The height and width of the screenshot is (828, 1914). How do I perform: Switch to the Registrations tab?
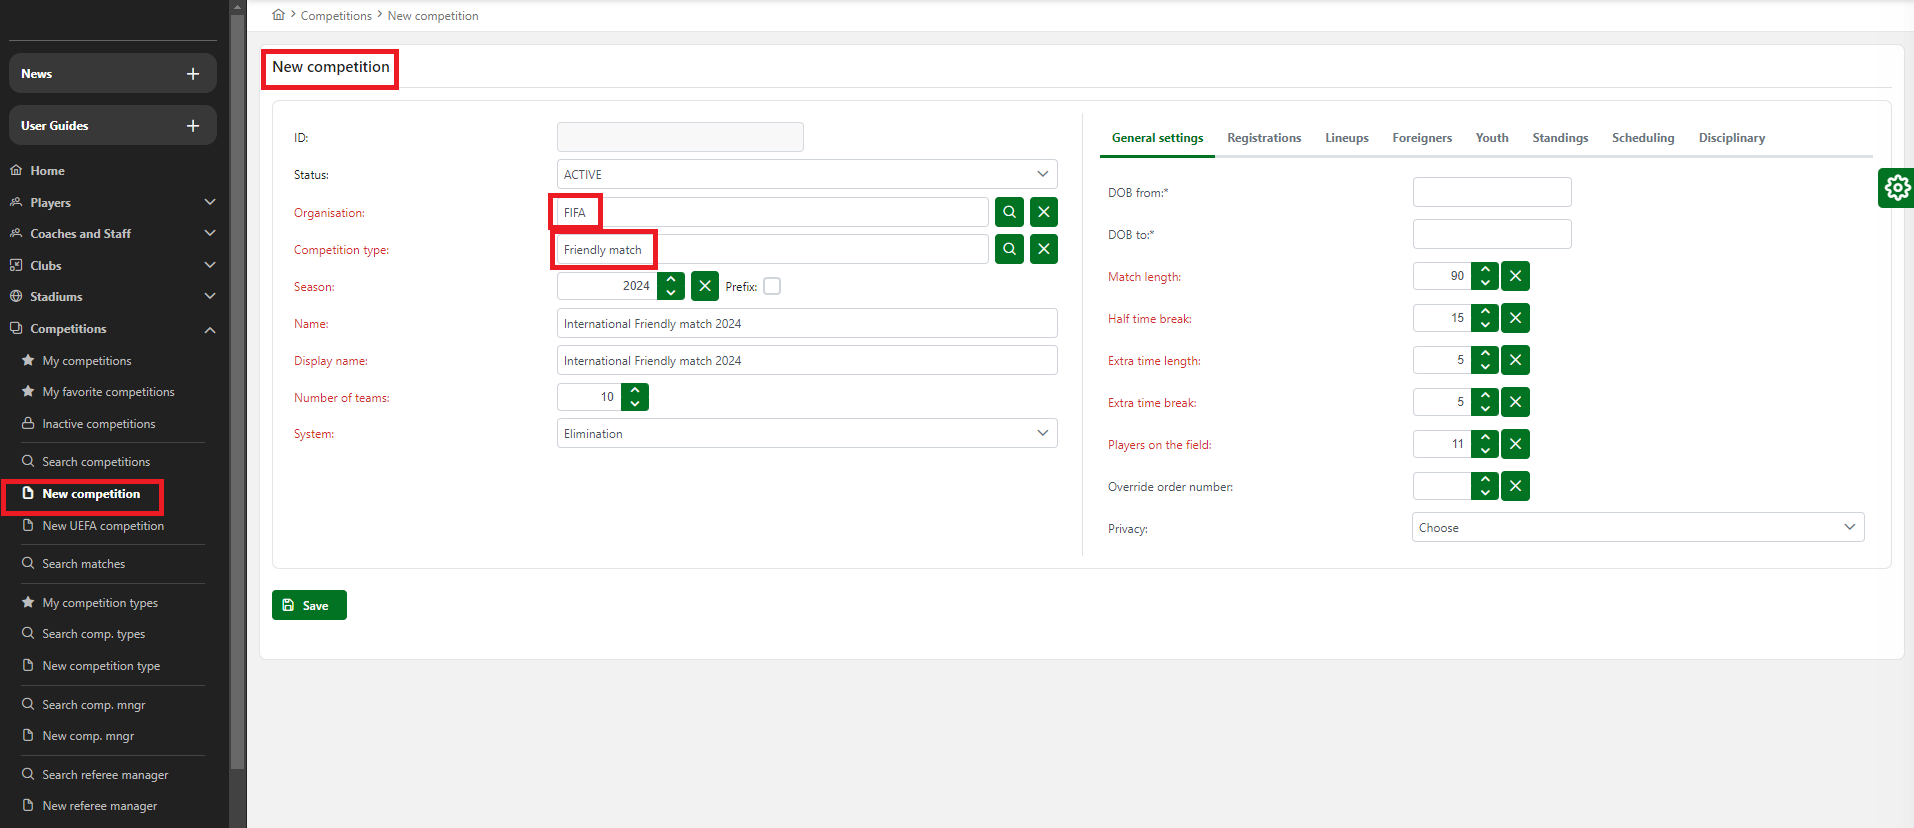(1264, 138)
